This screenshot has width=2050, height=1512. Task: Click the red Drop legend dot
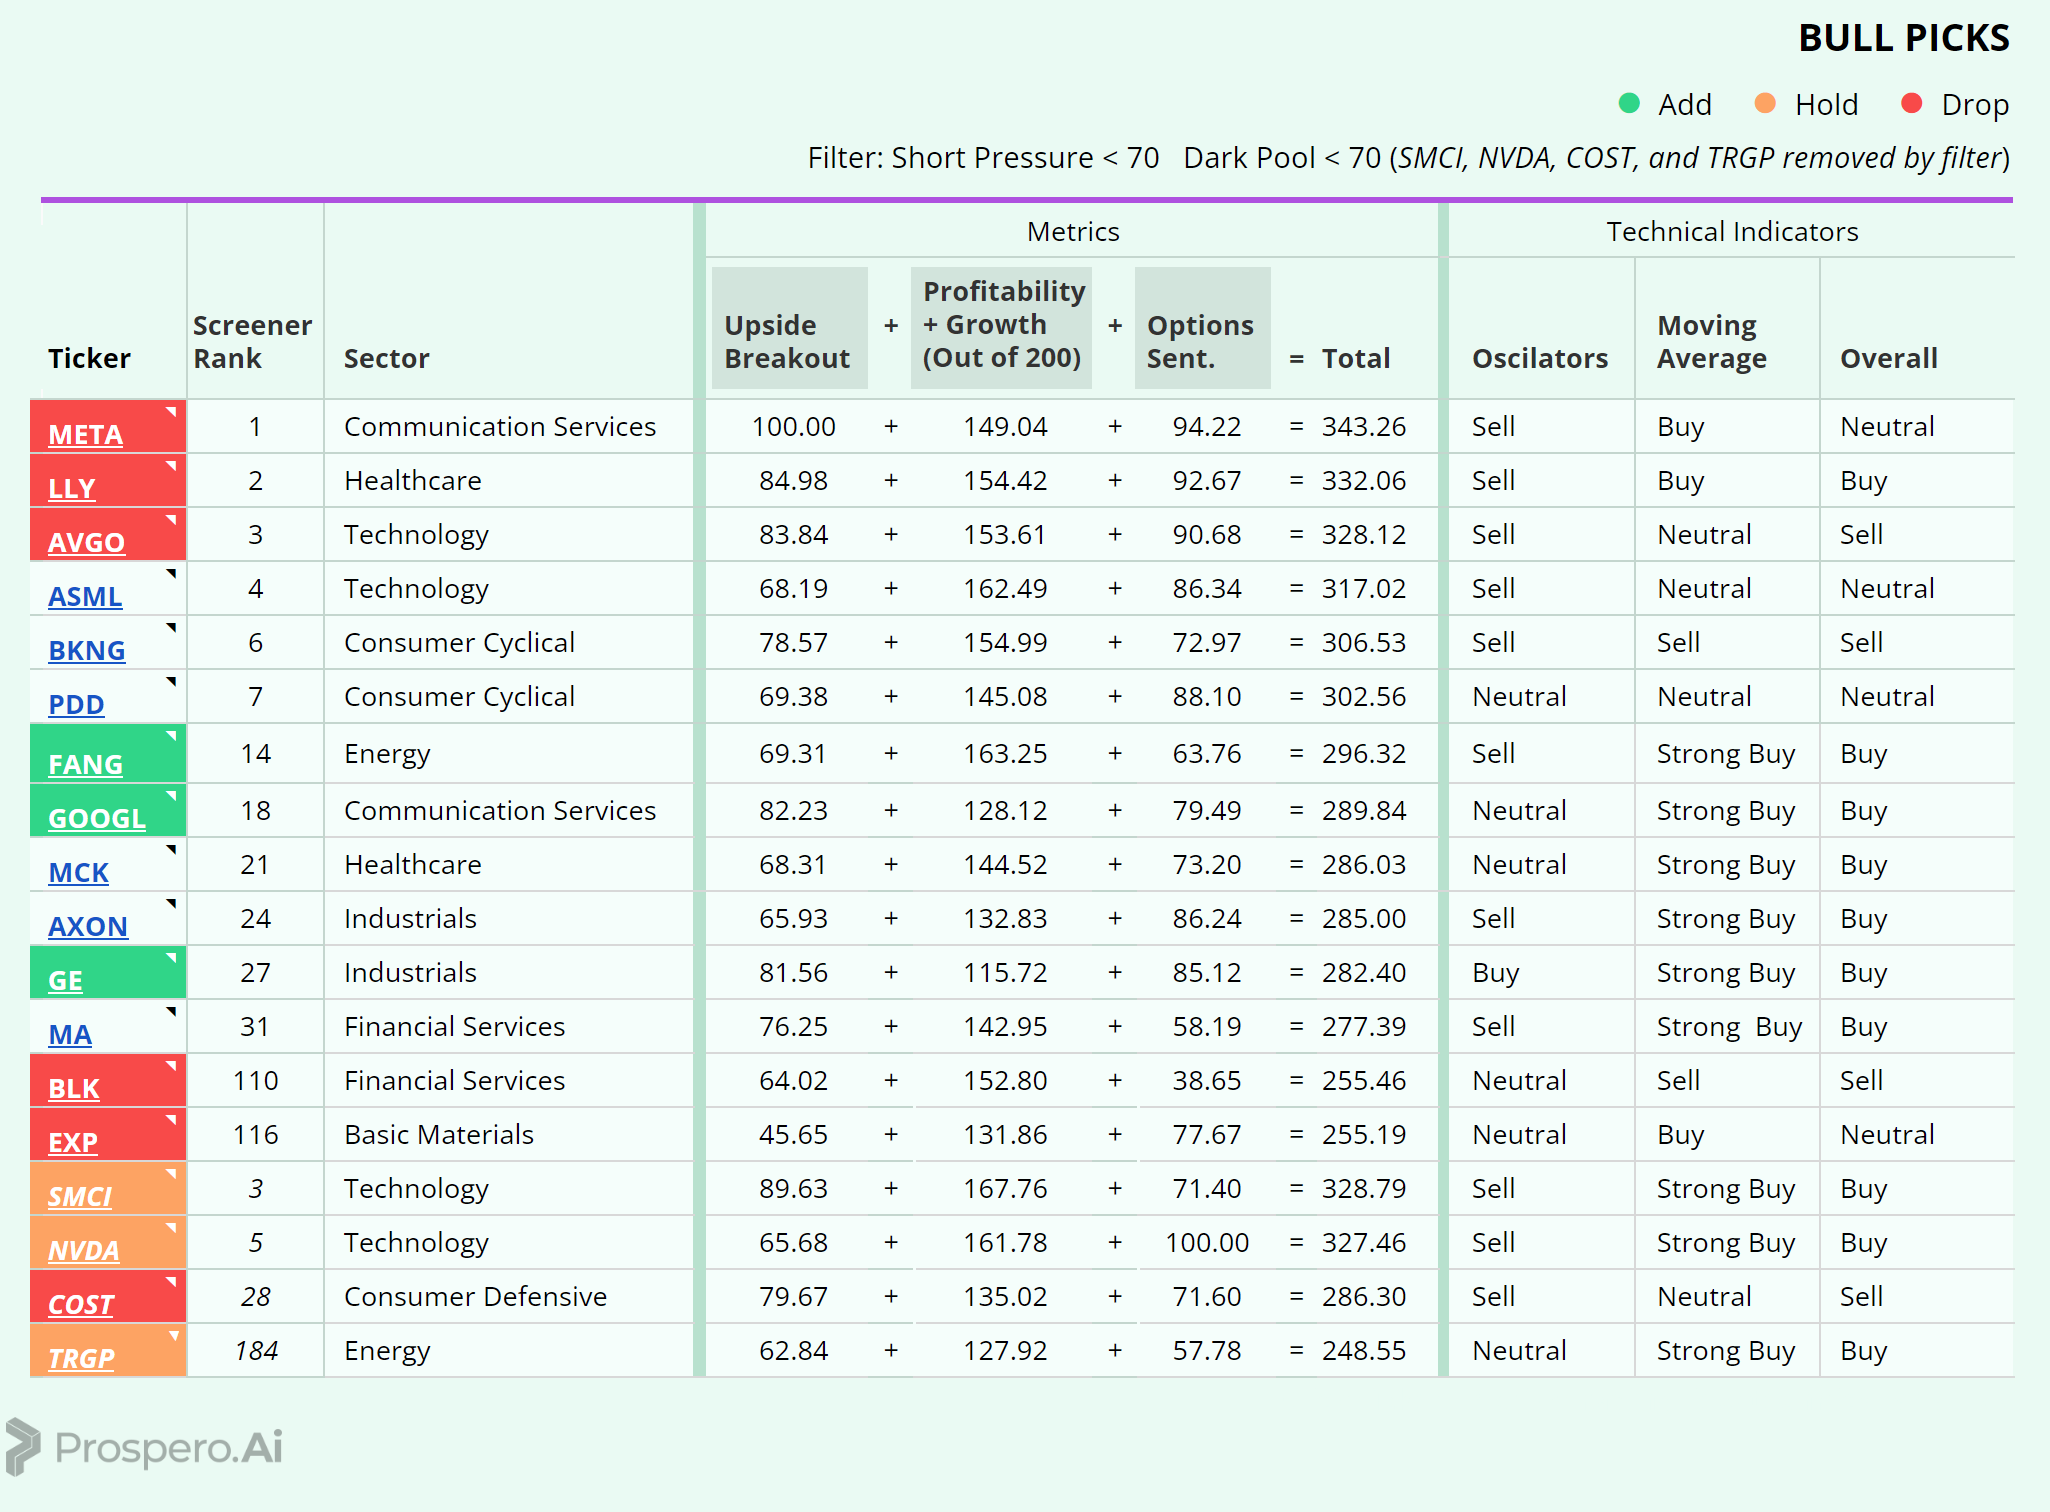tap(1912, 103)
